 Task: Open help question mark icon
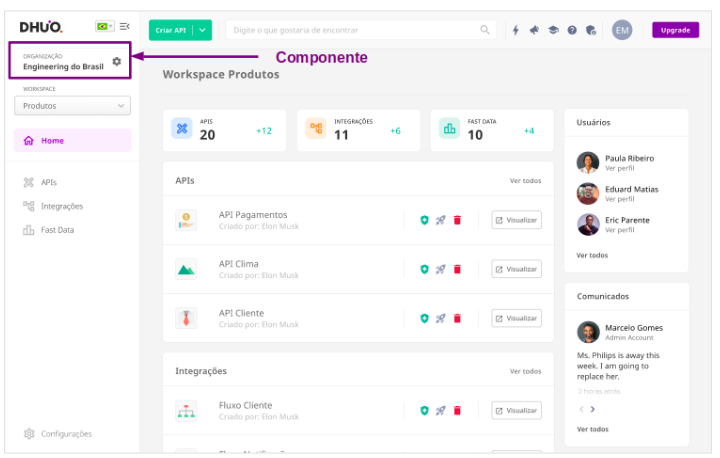click(x=572, y=30)
